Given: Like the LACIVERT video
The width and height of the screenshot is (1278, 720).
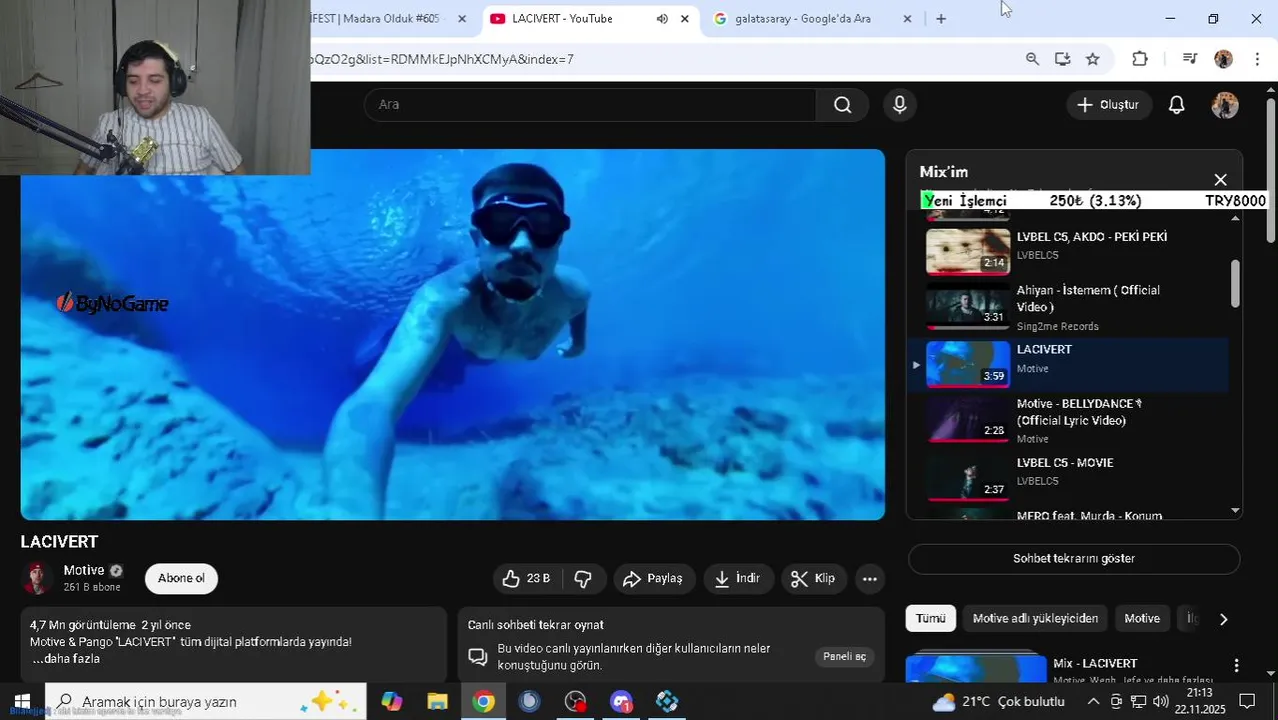Looking at the screenshot, I should tap(527, 579).
